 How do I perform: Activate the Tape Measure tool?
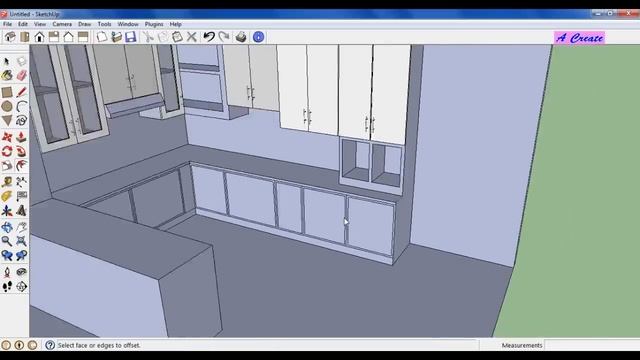tap(7, 182)
